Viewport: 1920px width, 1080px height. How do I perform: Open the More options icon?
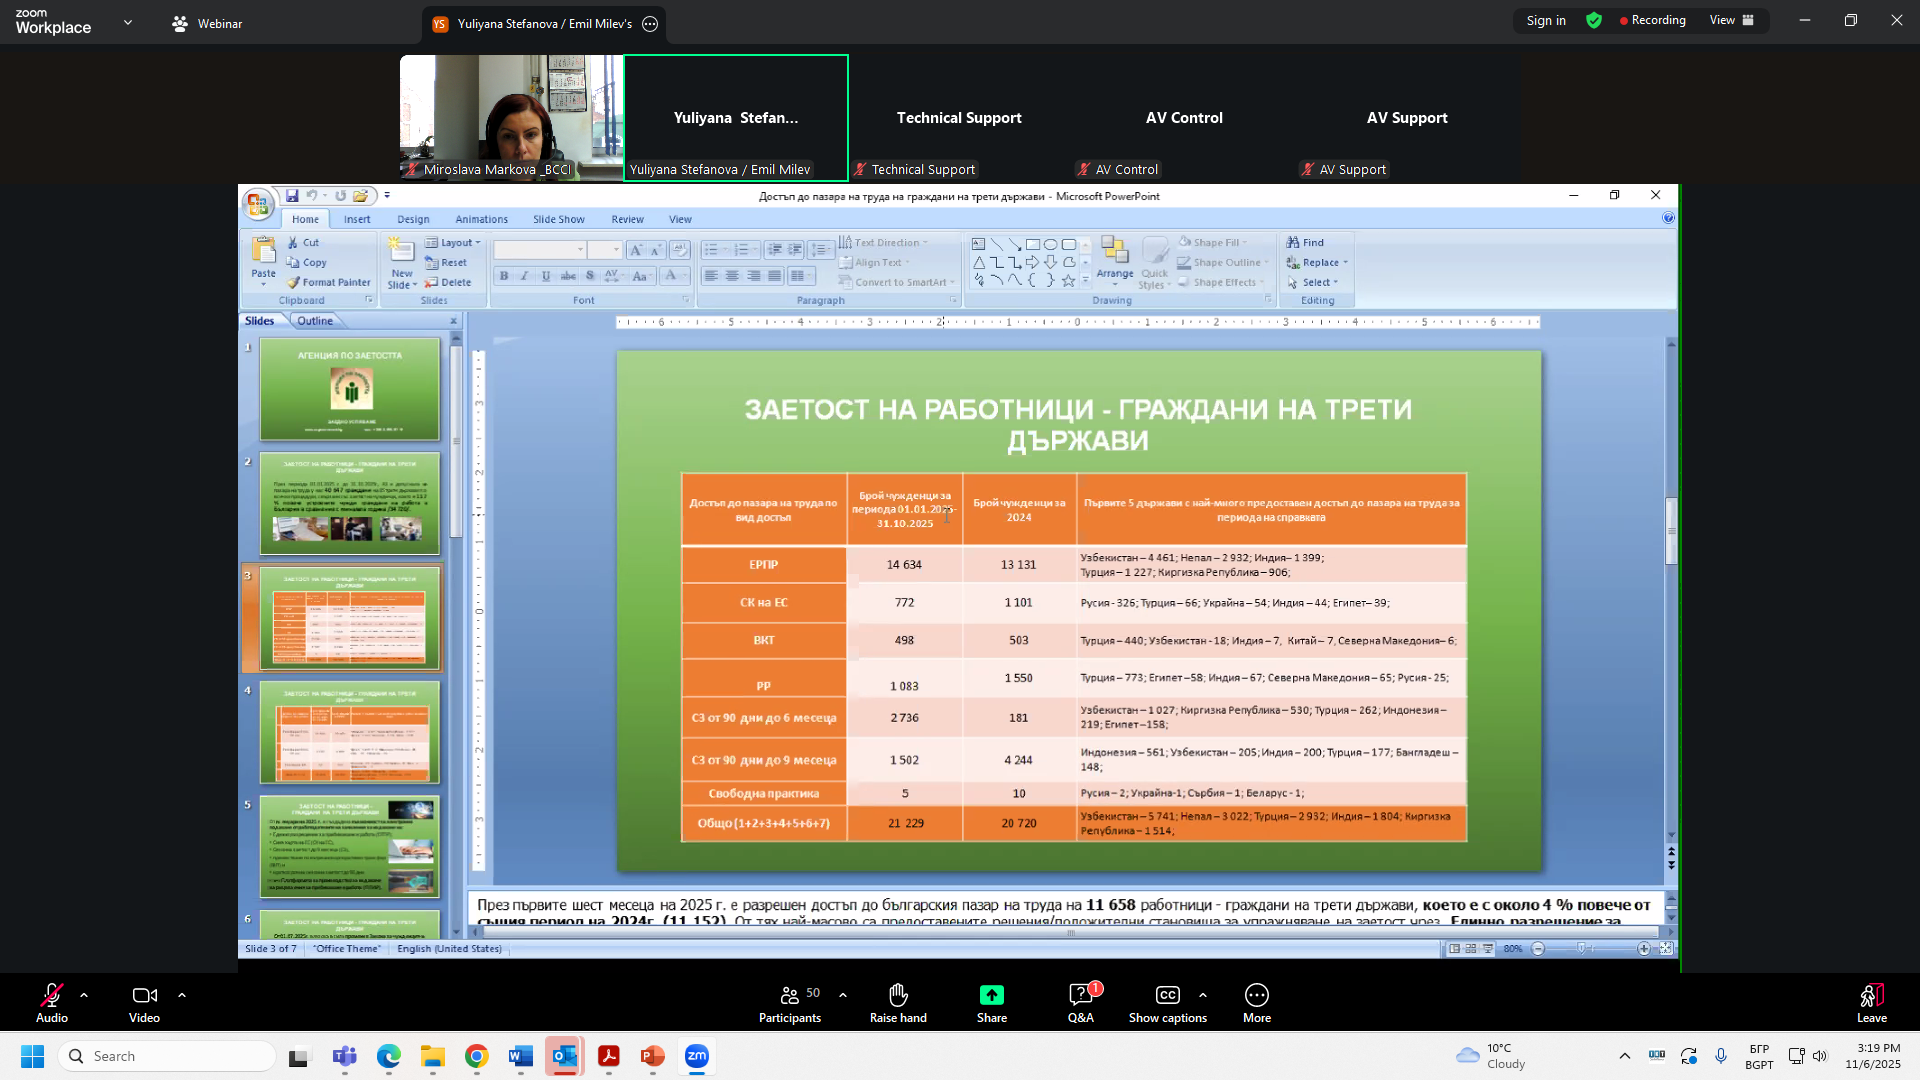point(1256,995)
